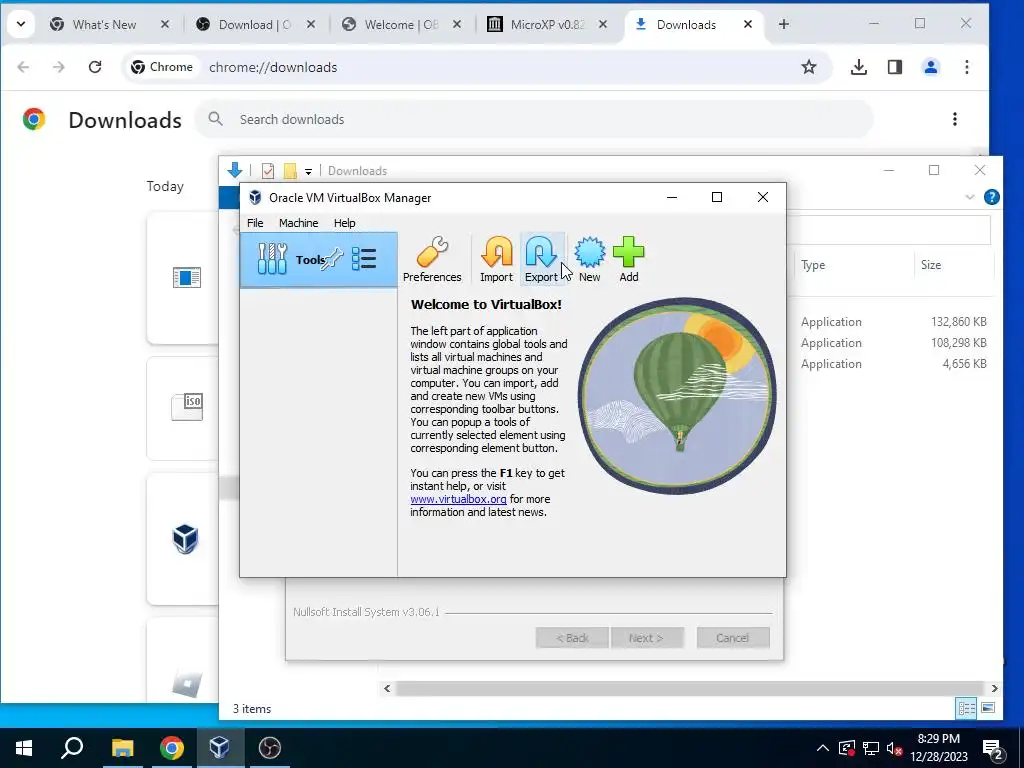1024x768 pixels.
Task: Expand the Explorer ribbon chevron
Action: [x=970, y=197]
